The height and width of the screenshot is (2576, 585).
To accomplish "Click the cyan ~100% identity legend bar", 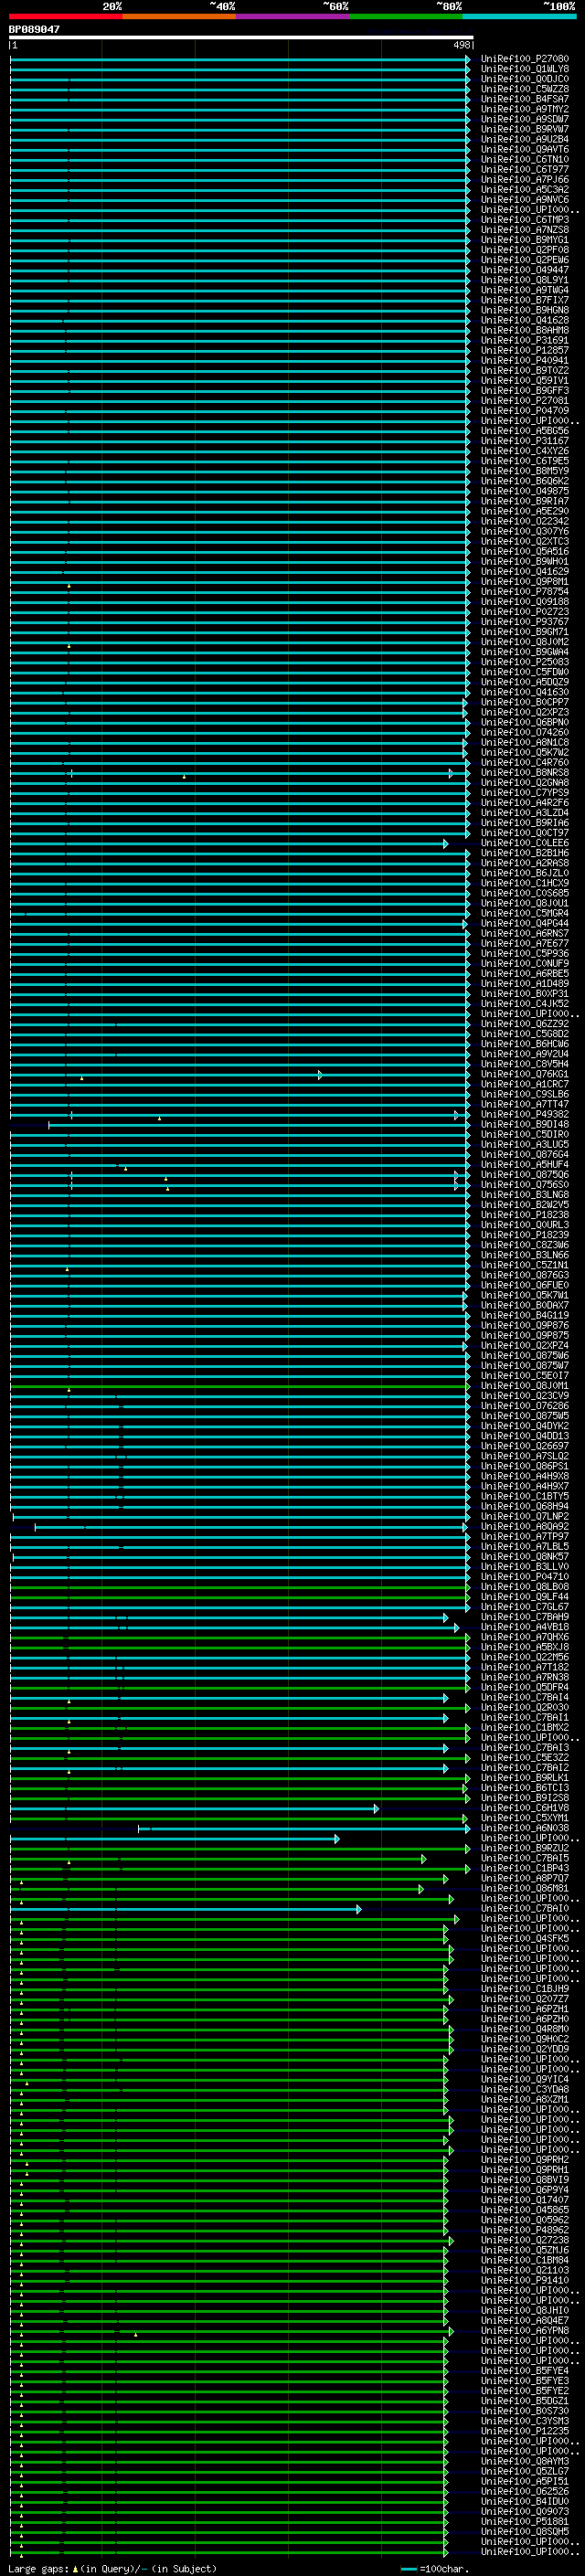I will pos(519,16).
